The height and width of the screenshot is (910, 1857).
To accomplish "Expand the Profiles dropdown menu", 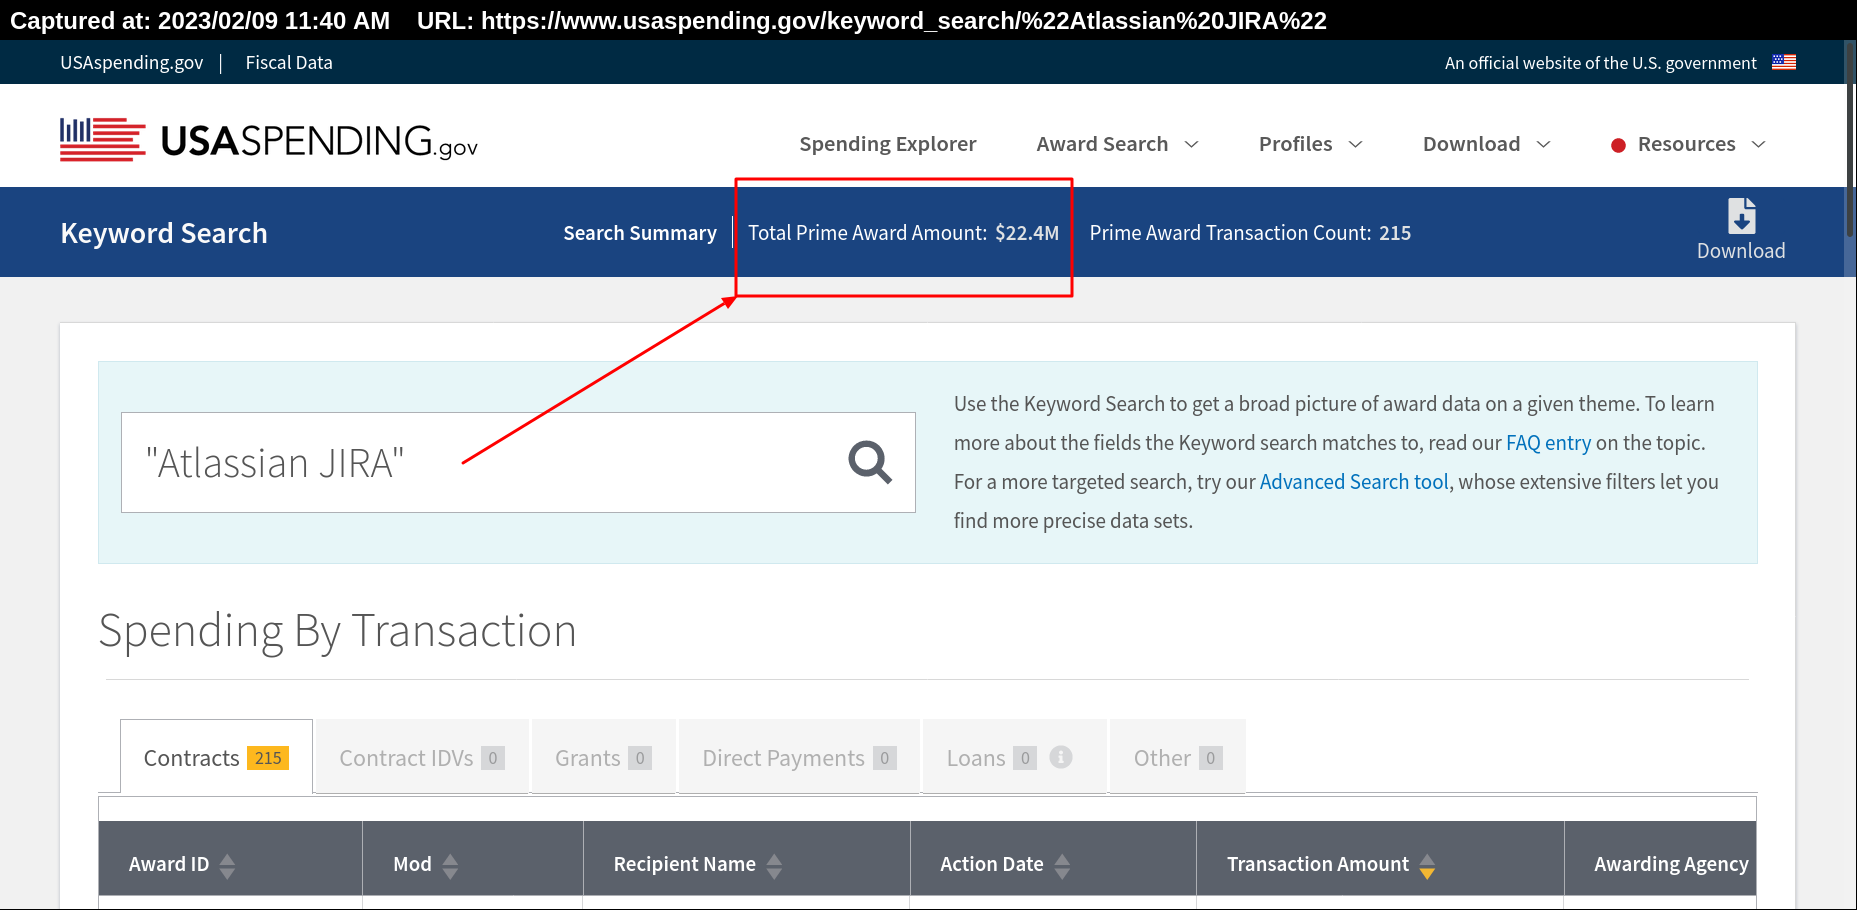I will pos(1310,144).
